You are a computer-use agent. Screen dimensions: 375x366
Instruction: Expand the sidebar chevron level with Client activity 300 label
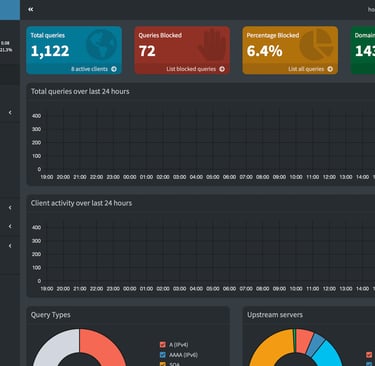pos(10,246)
